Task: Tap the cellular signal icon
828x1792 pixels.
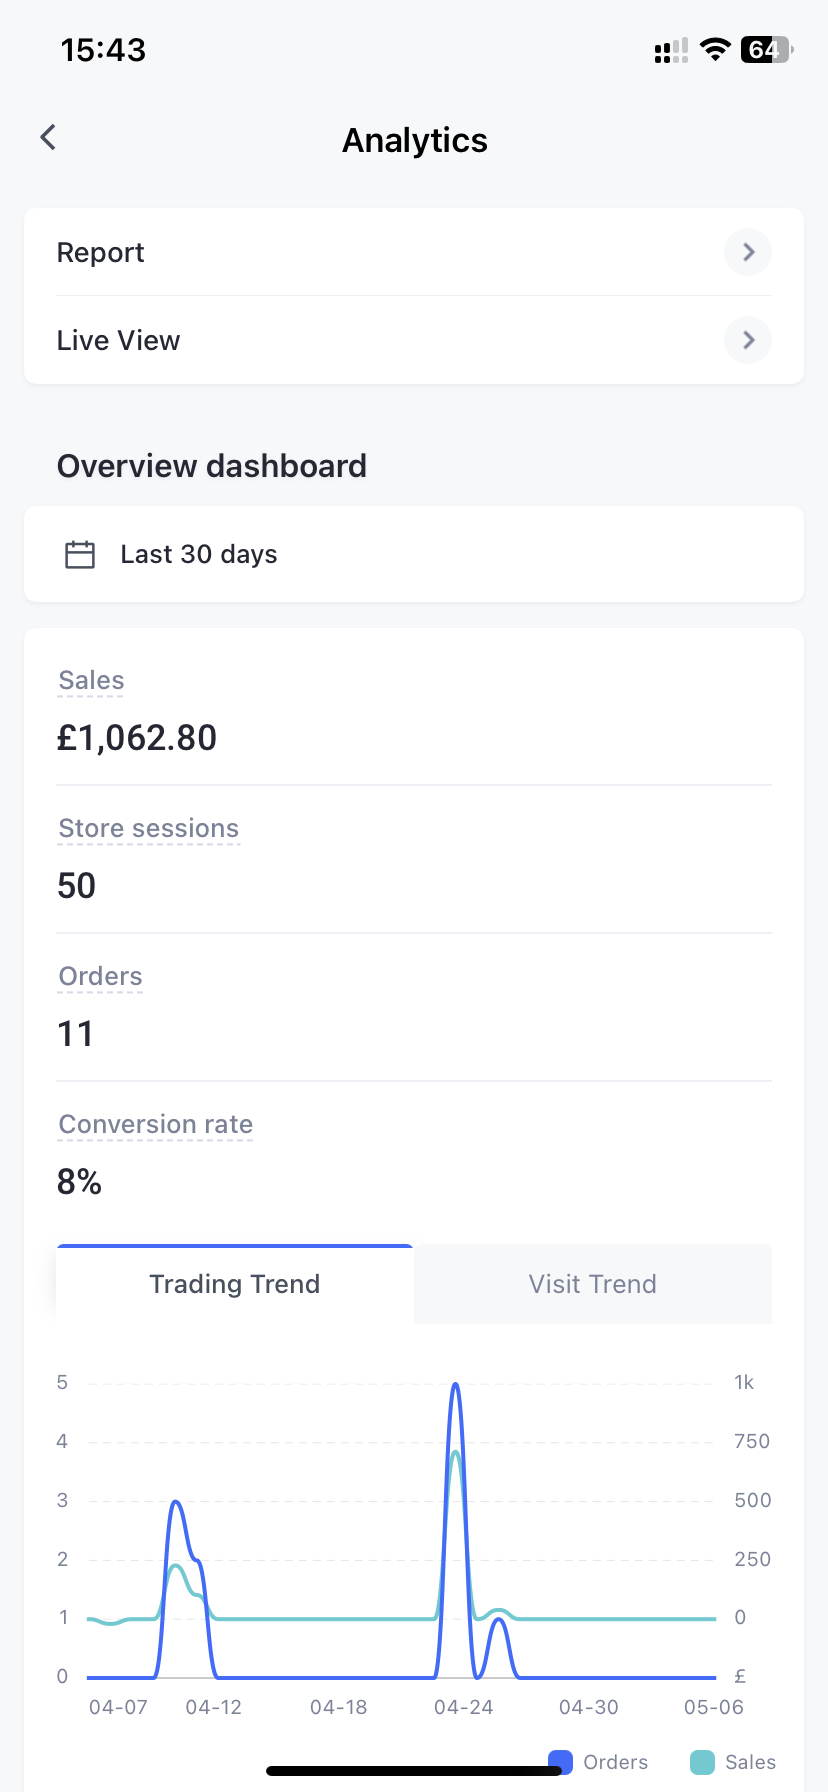Action: point(670,50)
